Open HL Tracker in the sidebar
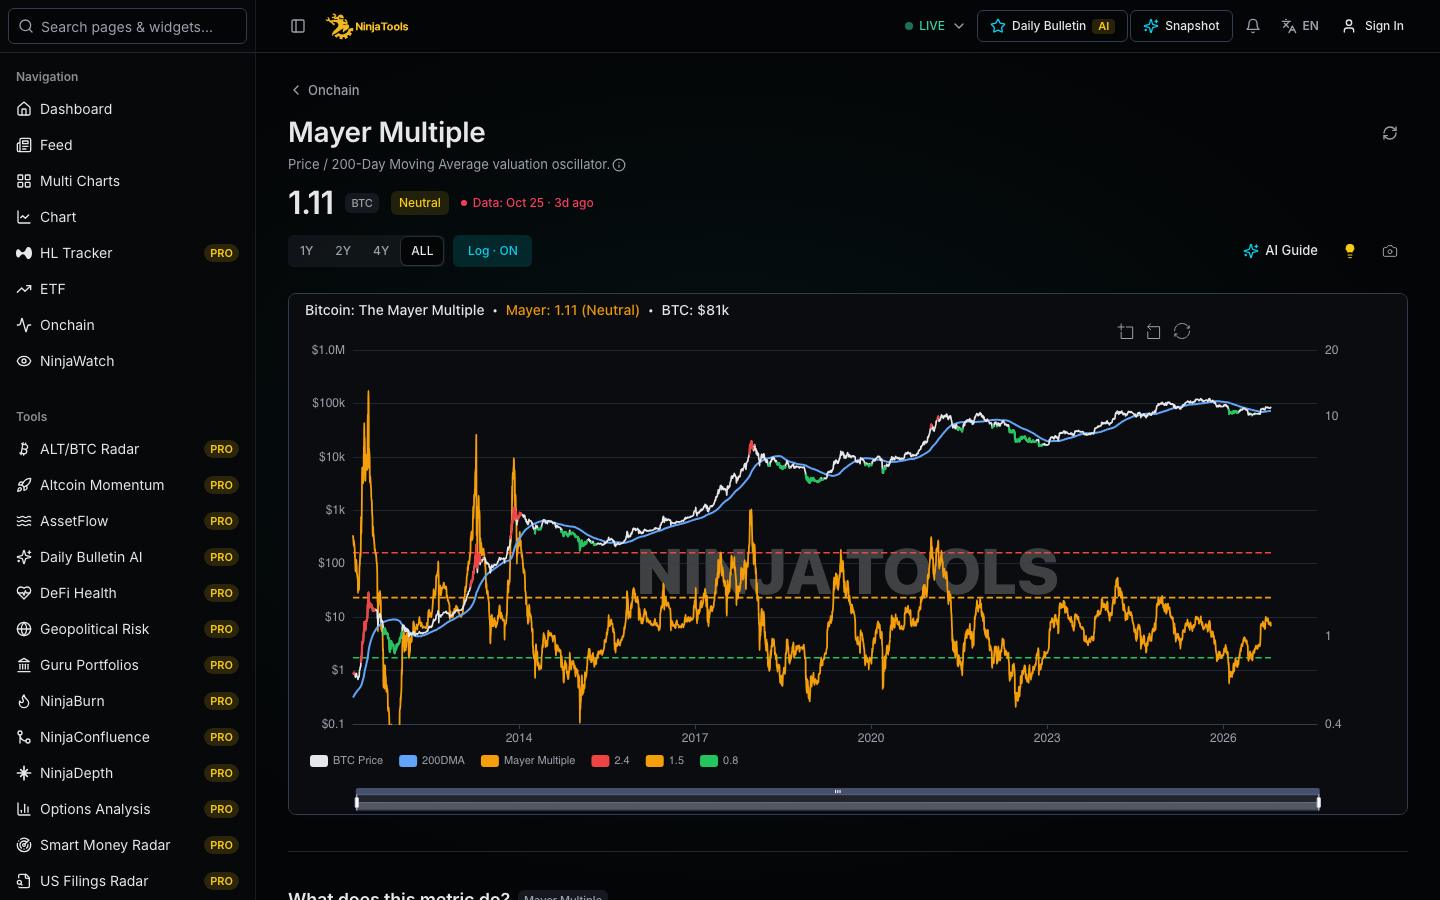This screenshot has height=900, width=1440. tap(128, 253)
